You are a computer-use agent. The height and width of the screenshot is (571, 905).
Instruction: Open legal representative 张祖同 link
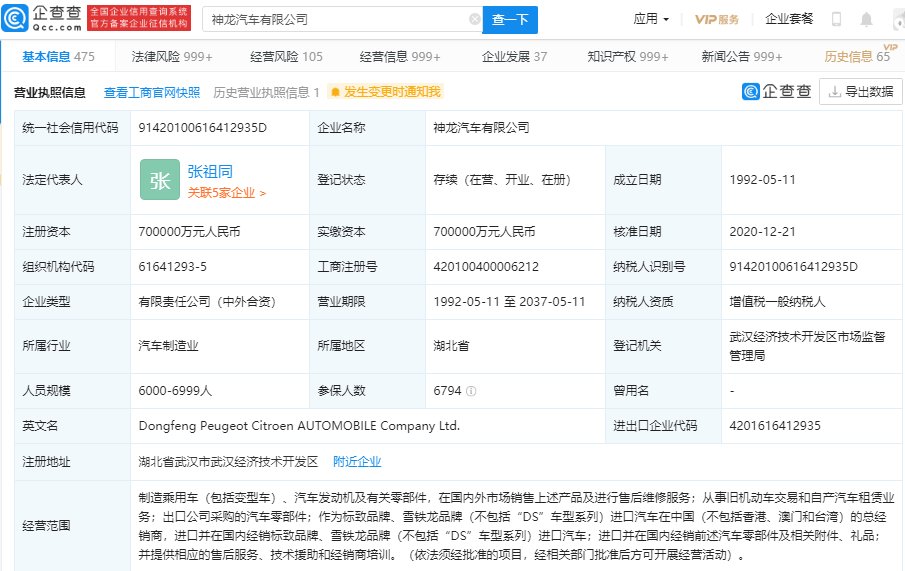210,171
